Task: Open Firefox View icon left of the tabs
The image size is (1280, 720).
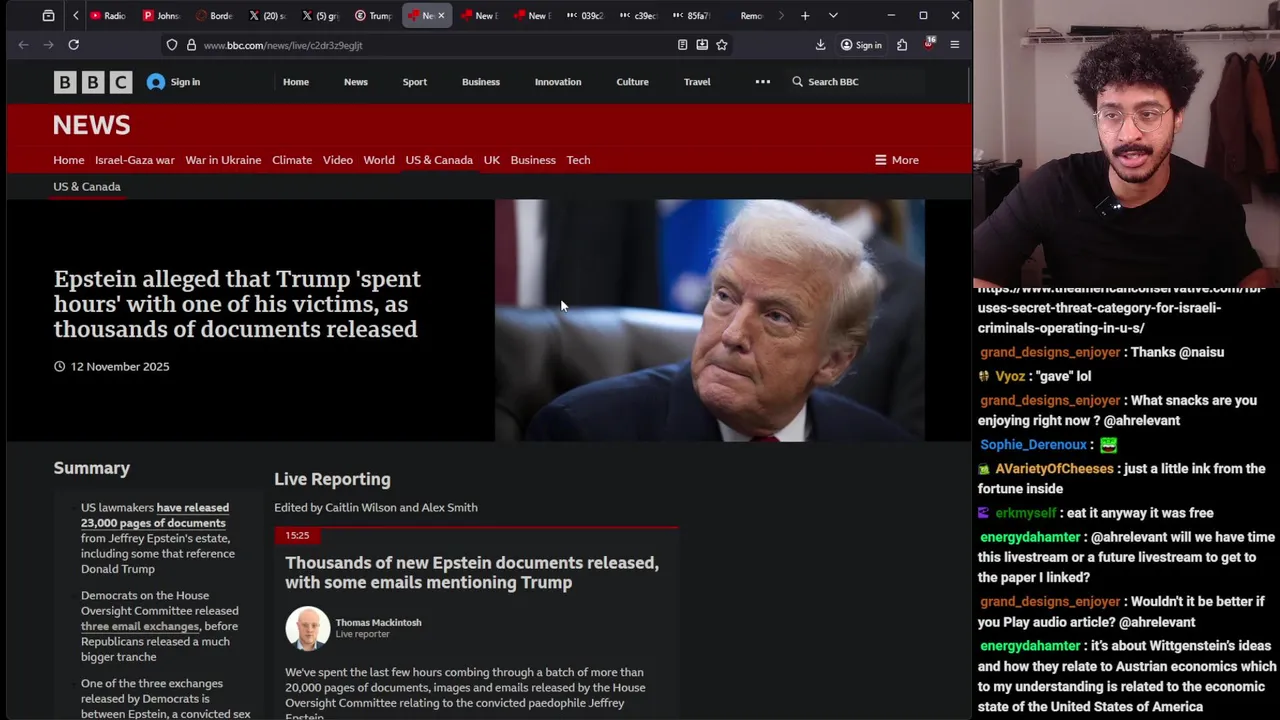Action: [x=48, y=16]
